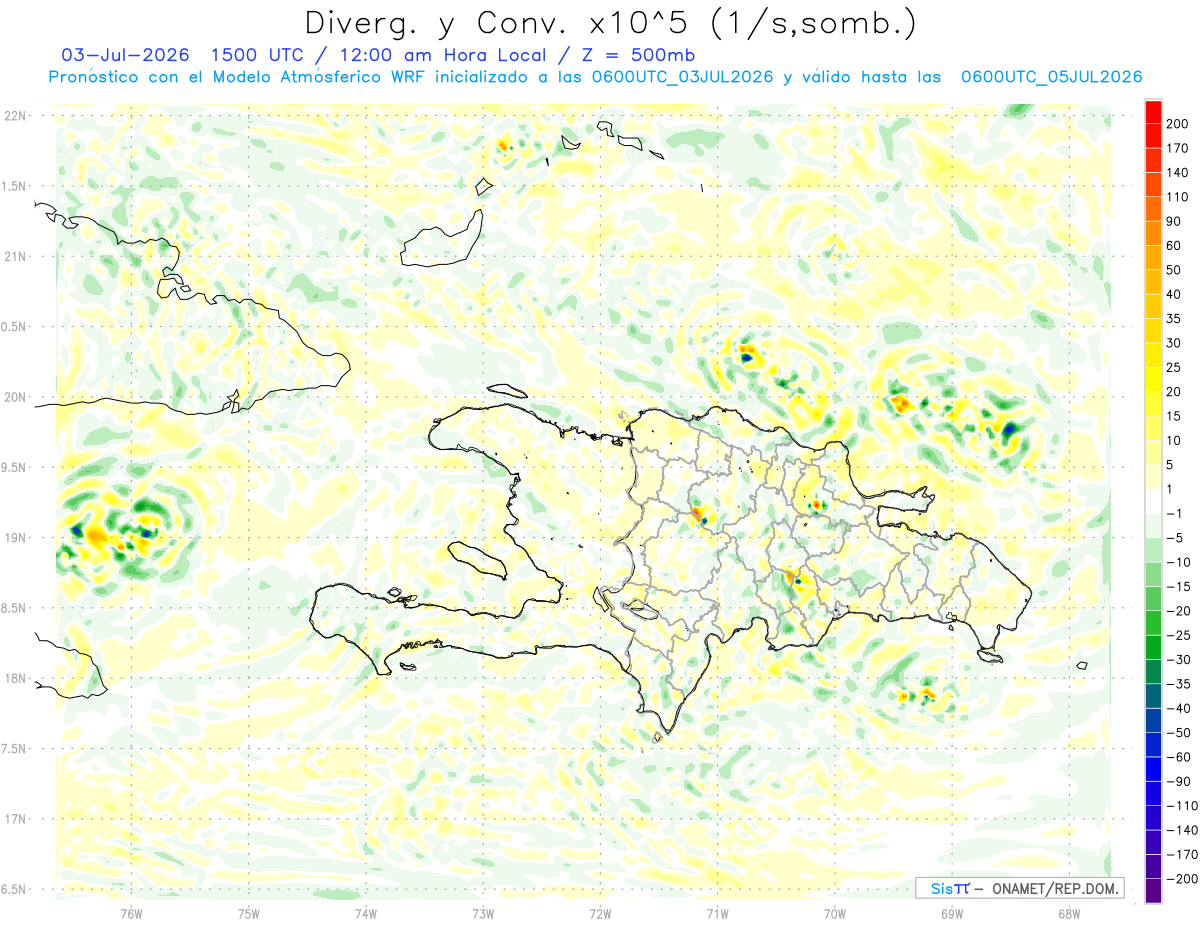Click the '-90' colorbar value

(x=1180, y=782)
